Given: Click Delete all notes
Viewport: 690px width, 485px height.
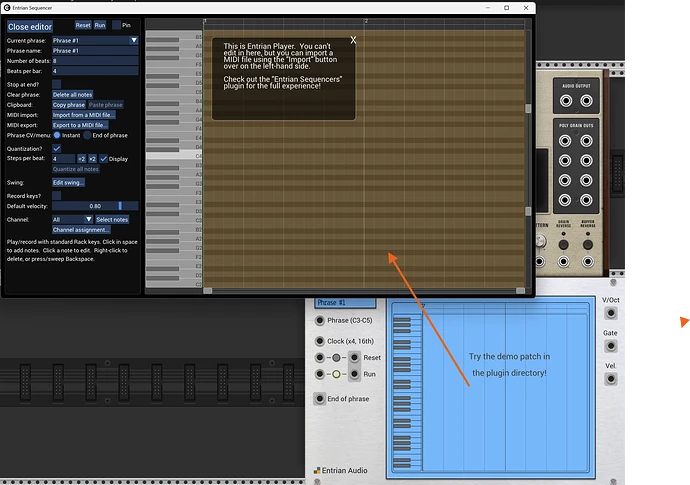Looking at the screenshot, I should click(x=73, y=95).
